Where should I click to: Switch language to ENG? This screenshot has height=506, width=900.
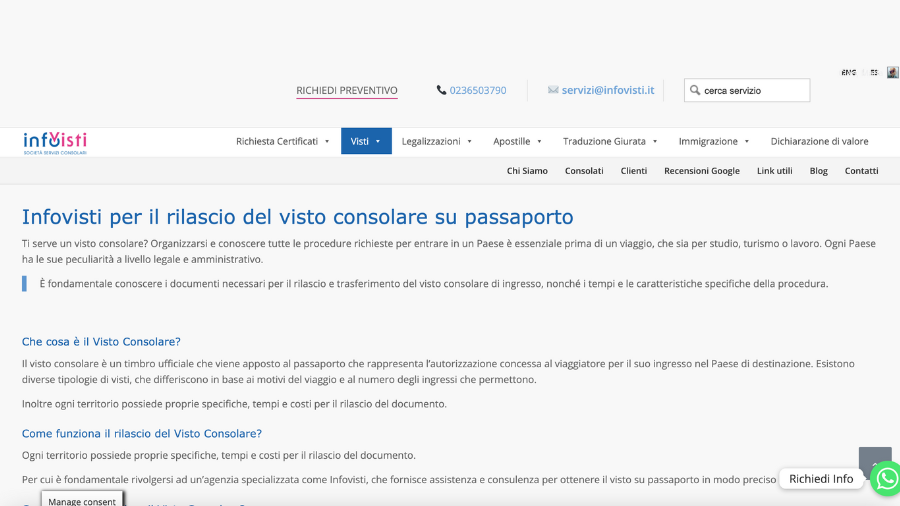coord(849,73)
